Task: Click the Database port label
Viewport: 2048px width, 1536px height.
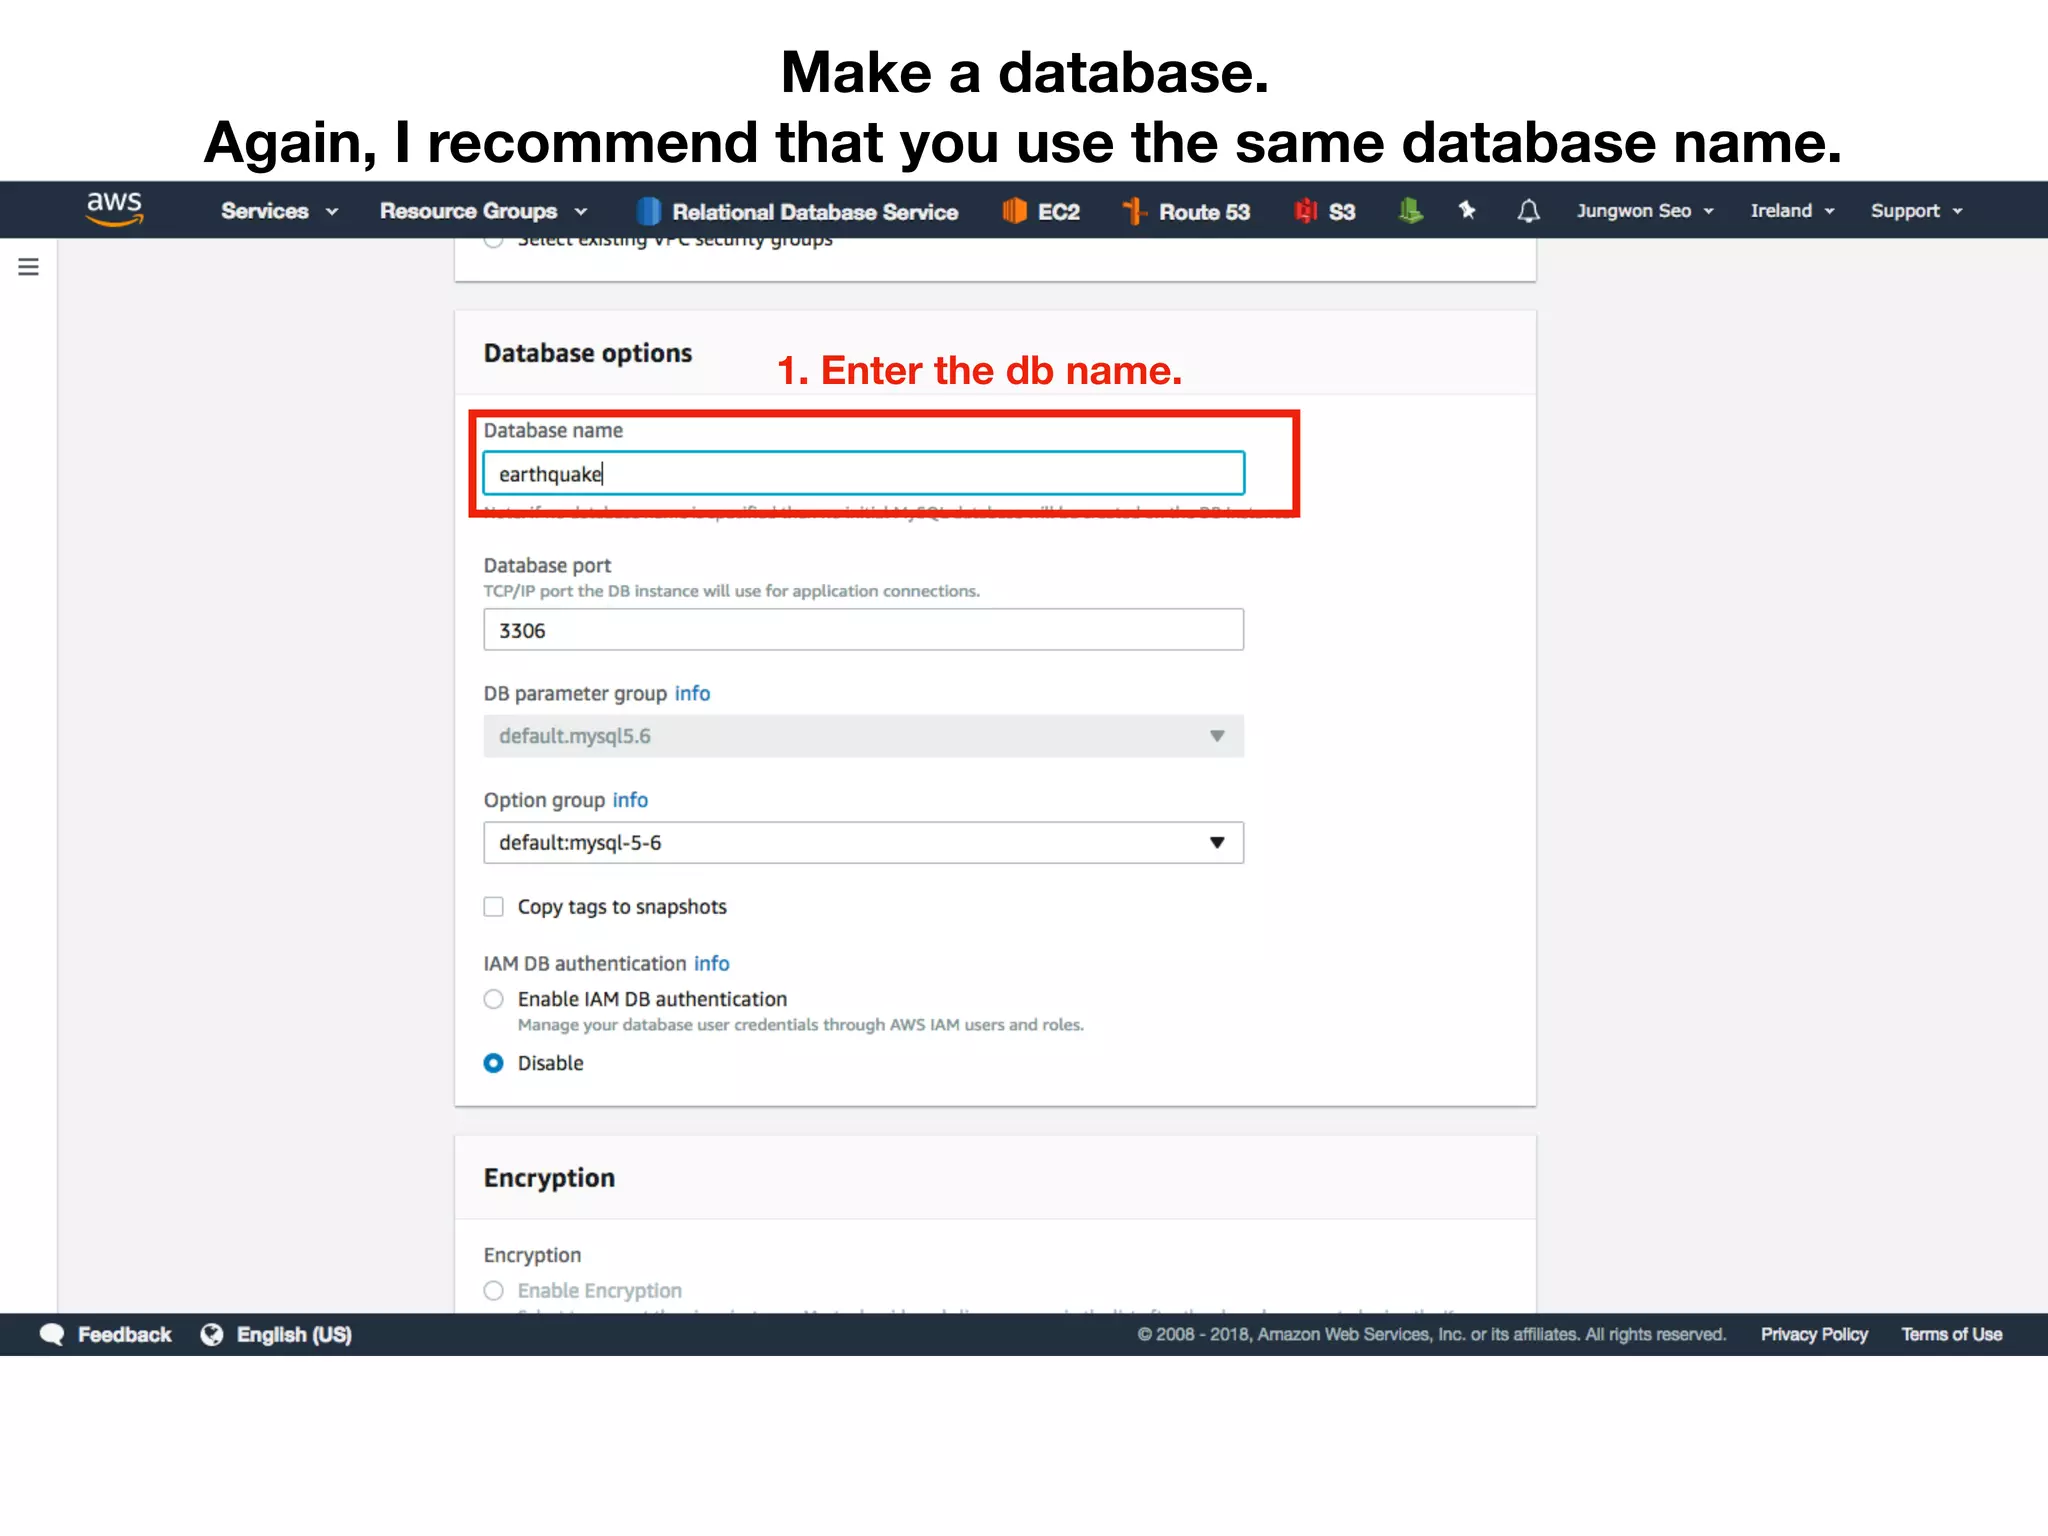Action: [x=547, y=565]
